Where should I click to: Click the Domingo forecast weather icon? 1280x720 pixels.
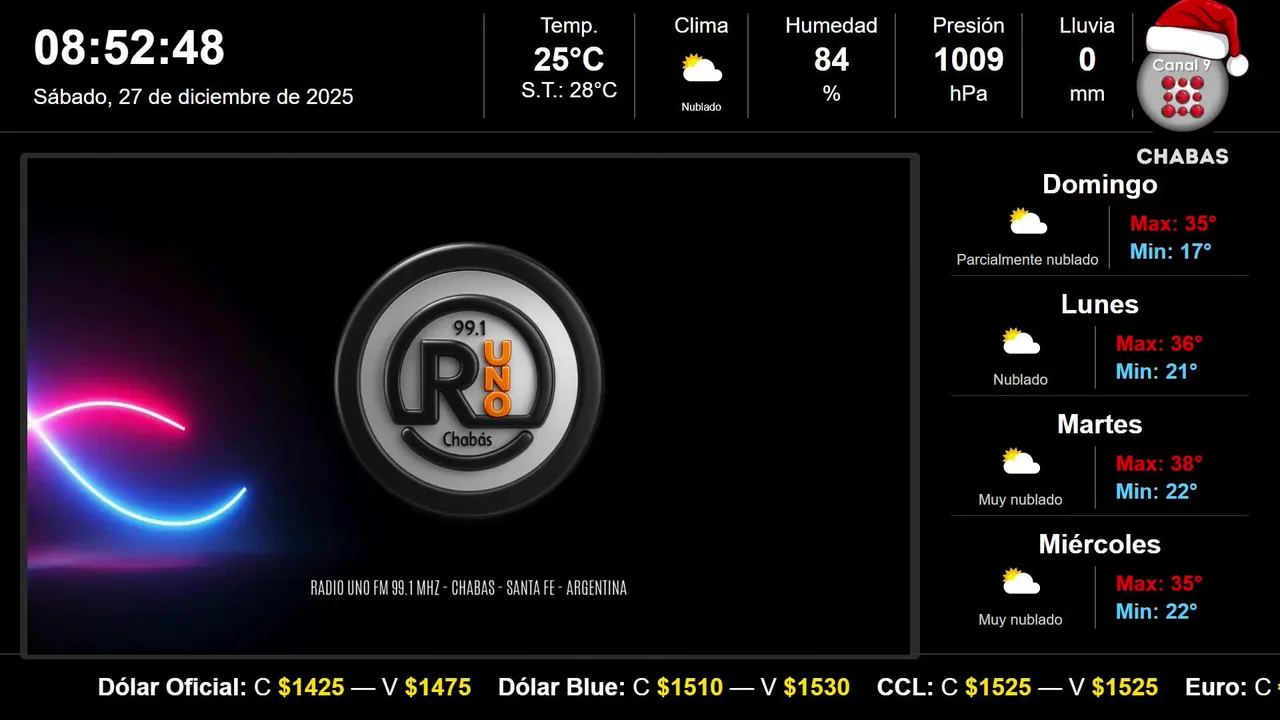(1027, 221)
